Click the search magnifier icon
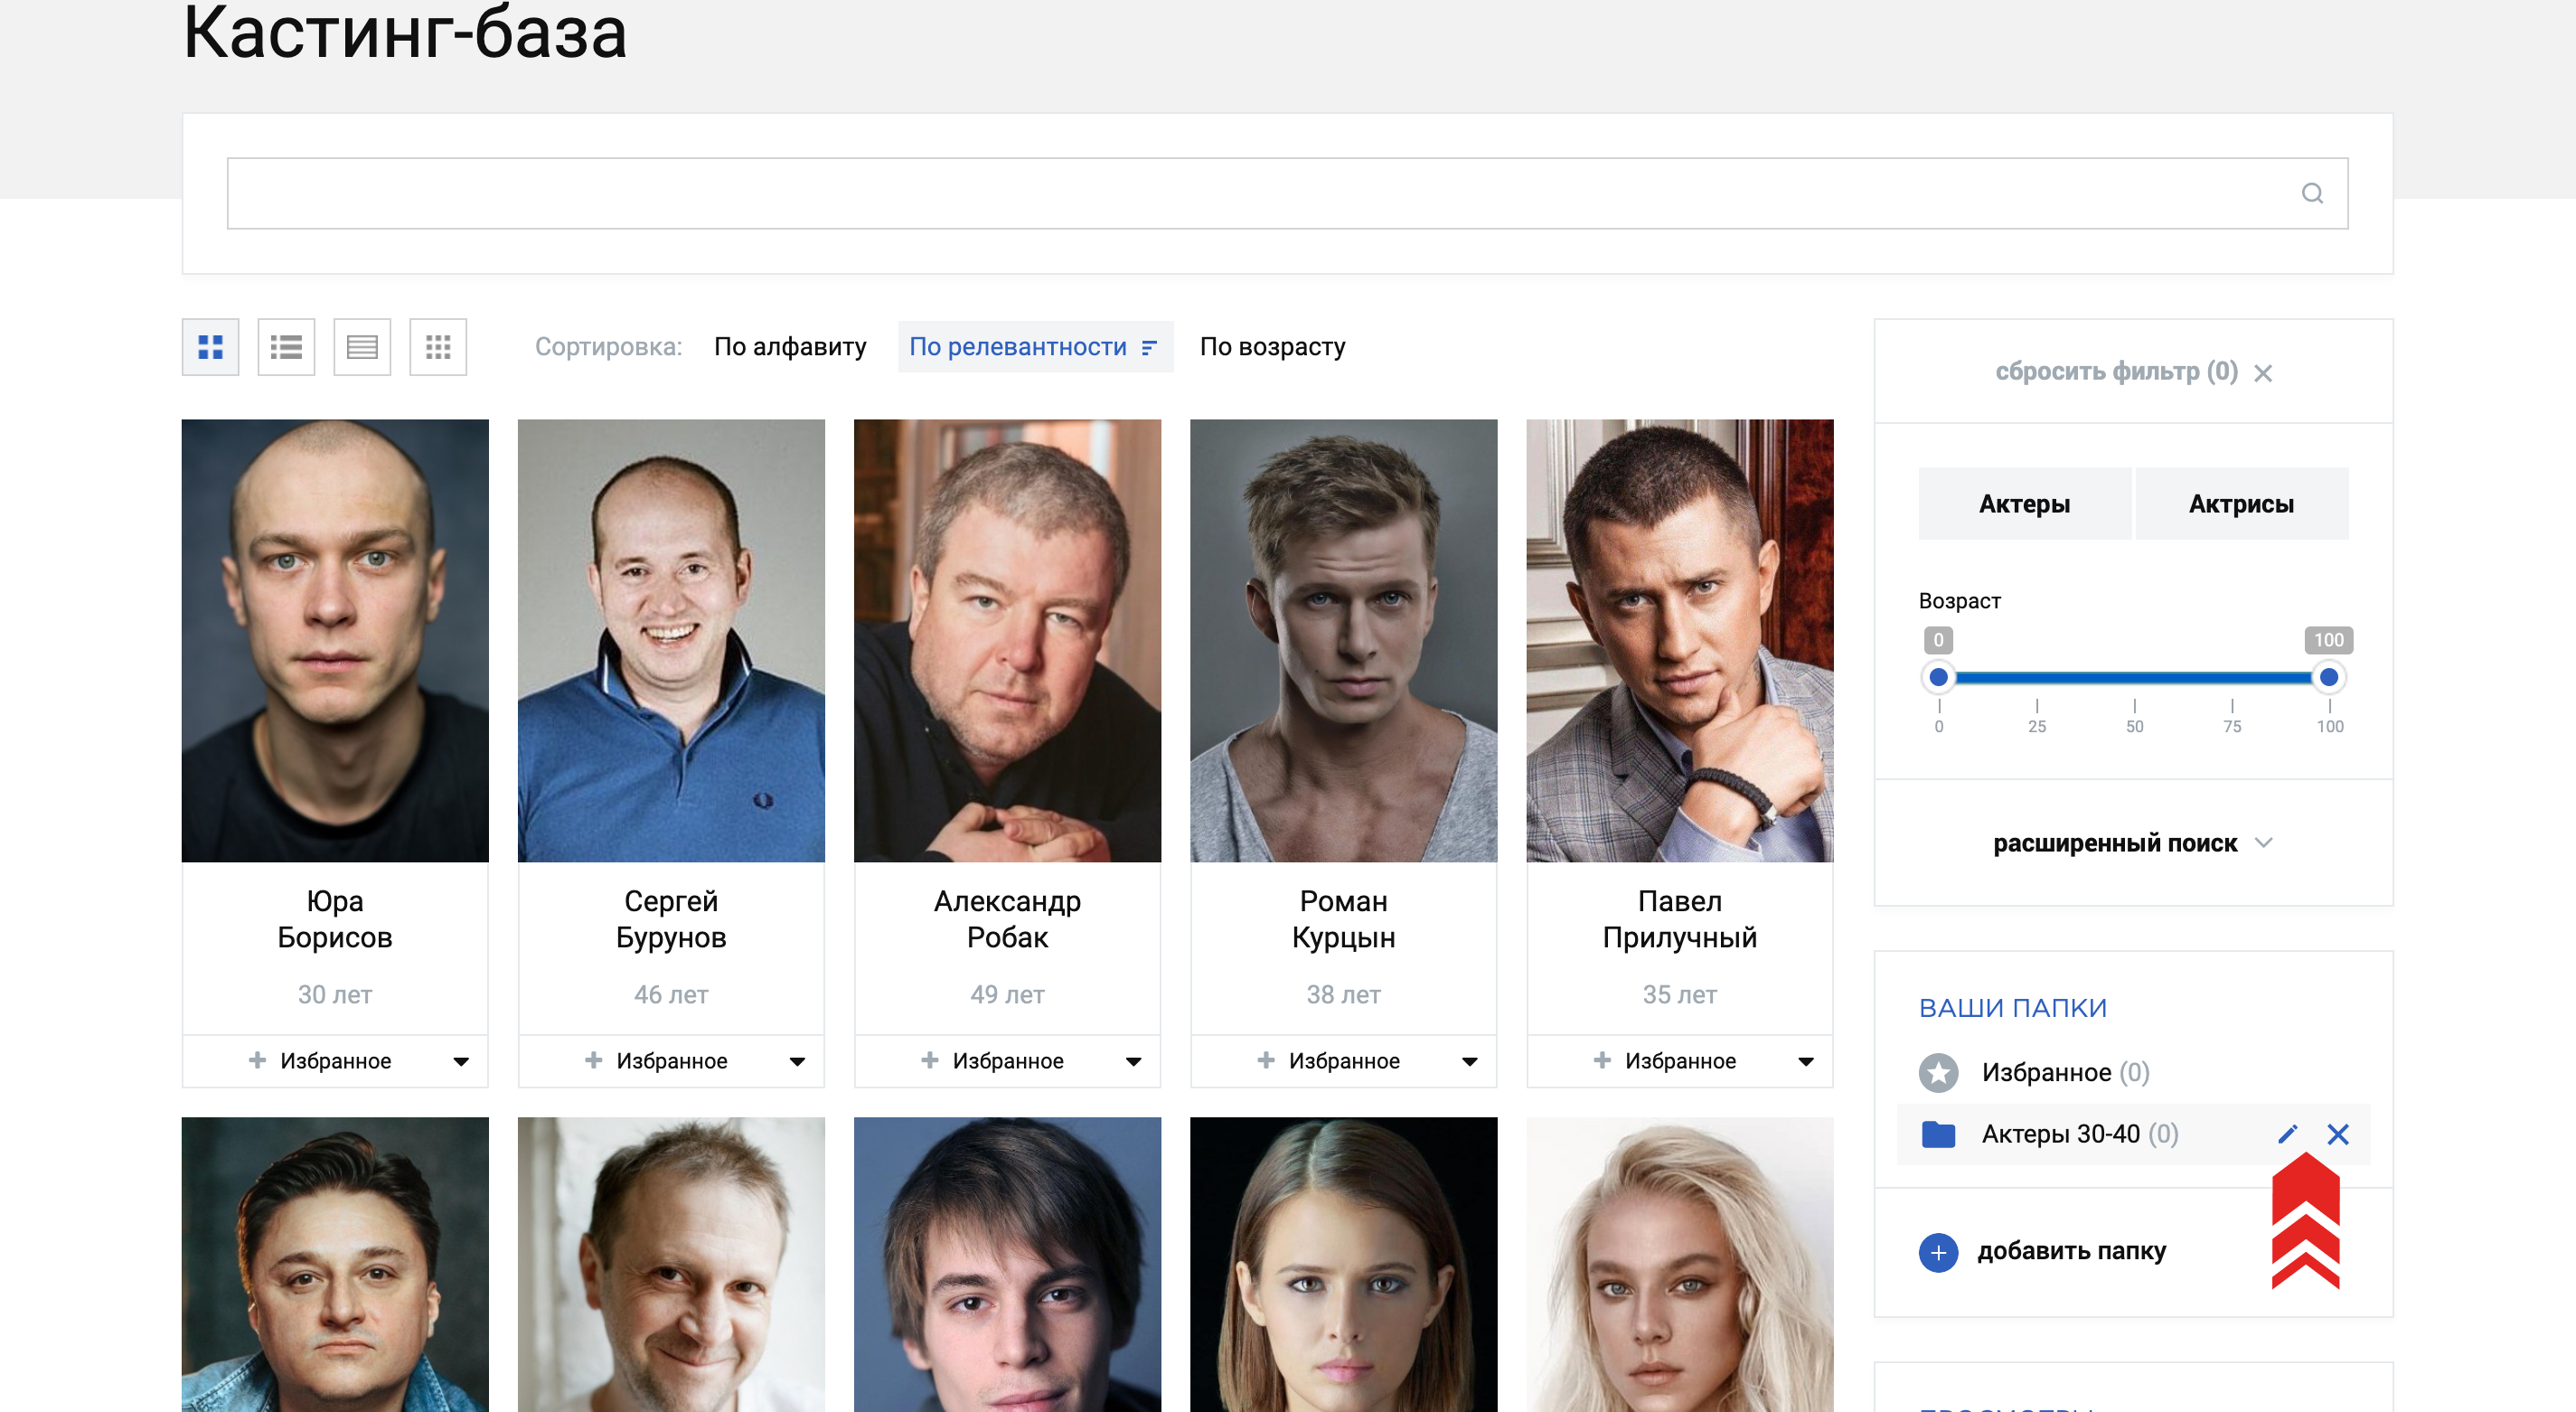Image resolution: width=2576 pixels, height=1412 pixels. pos(2312,193)
